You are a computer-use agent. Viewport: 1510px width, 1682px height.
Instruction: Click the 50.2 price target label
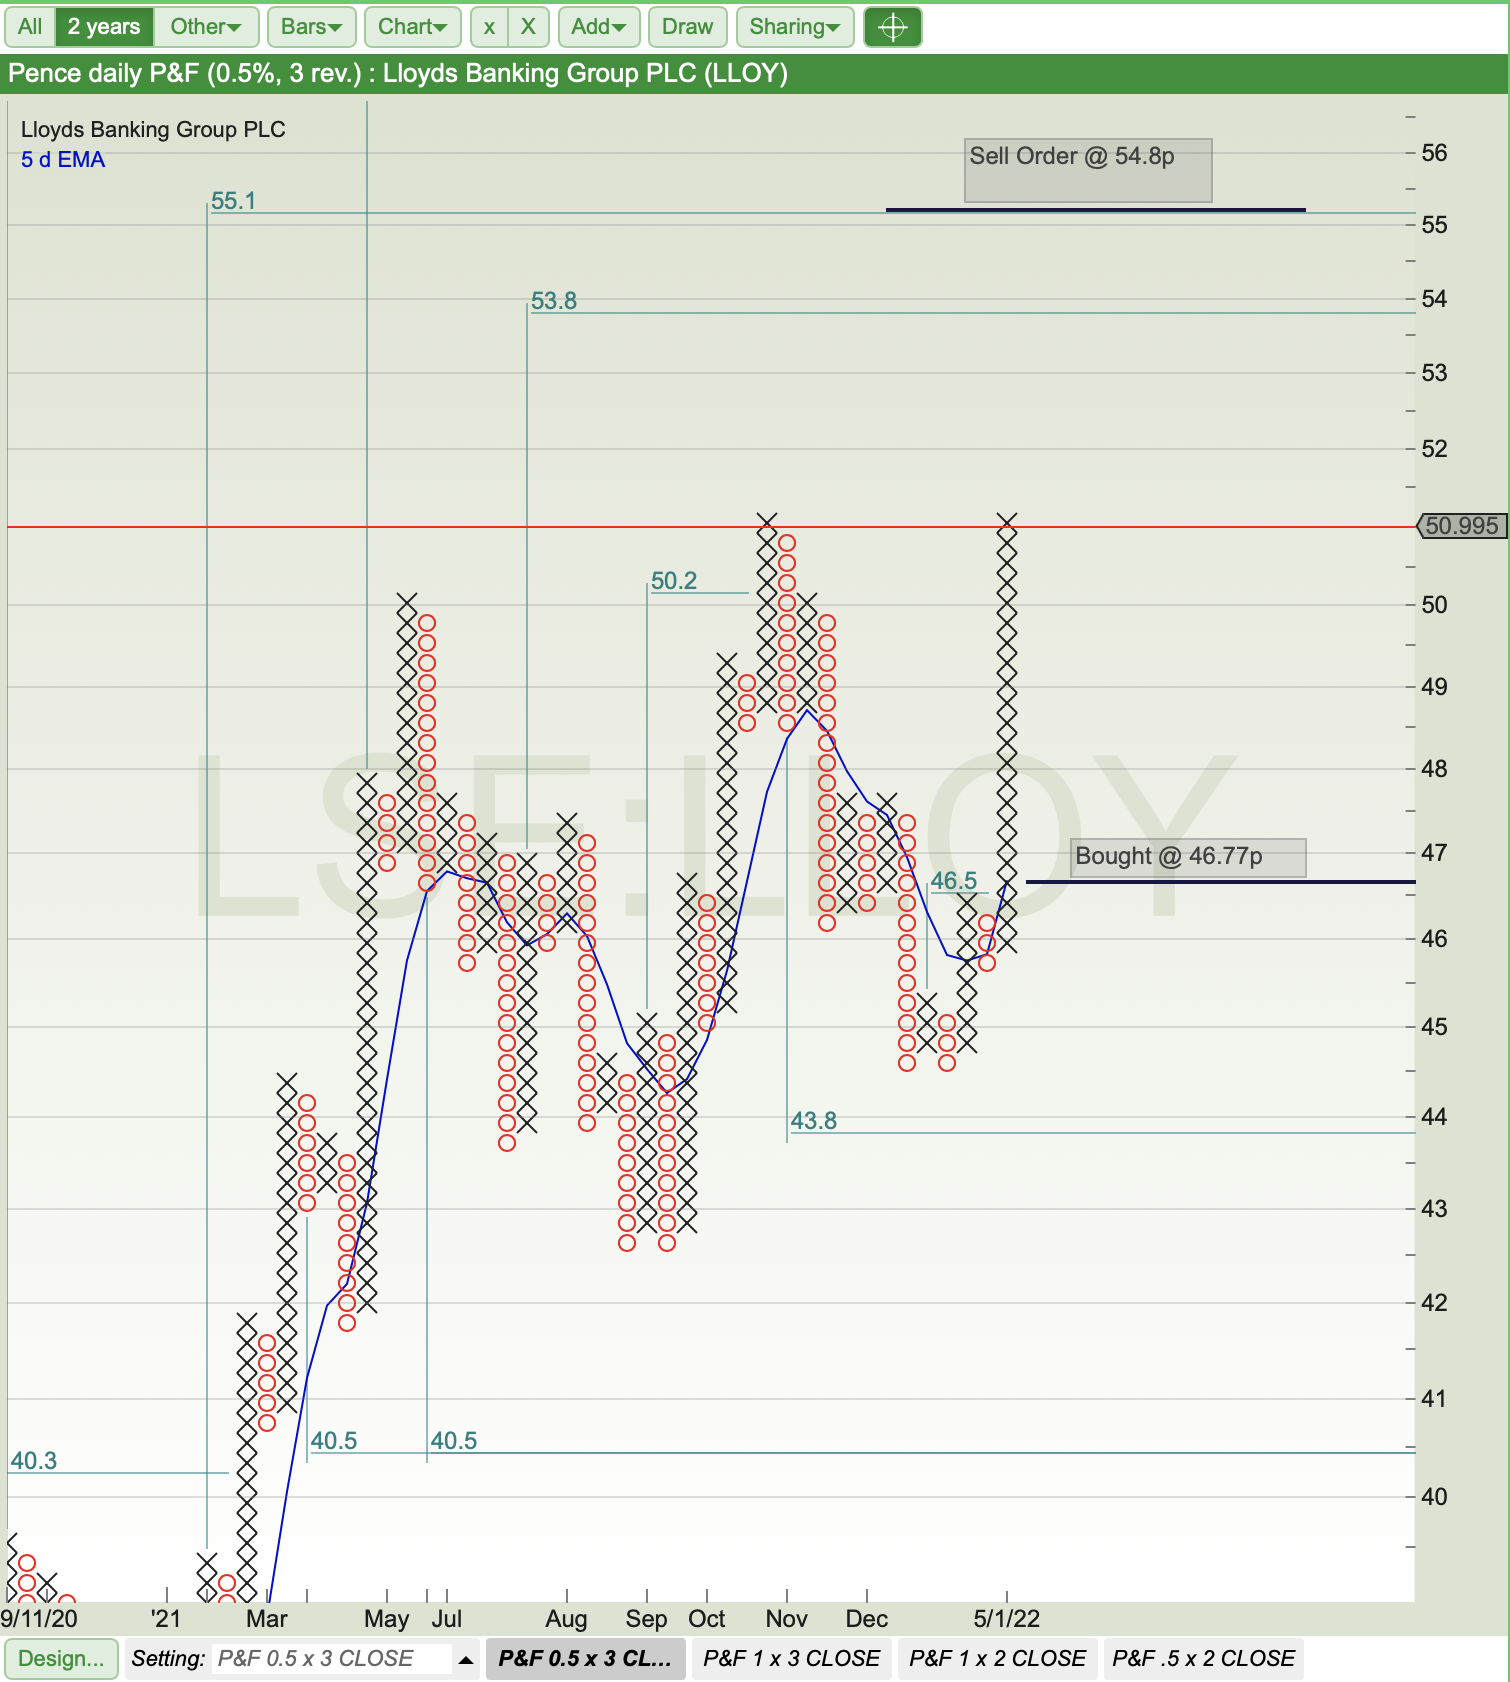tap(674, 581)
